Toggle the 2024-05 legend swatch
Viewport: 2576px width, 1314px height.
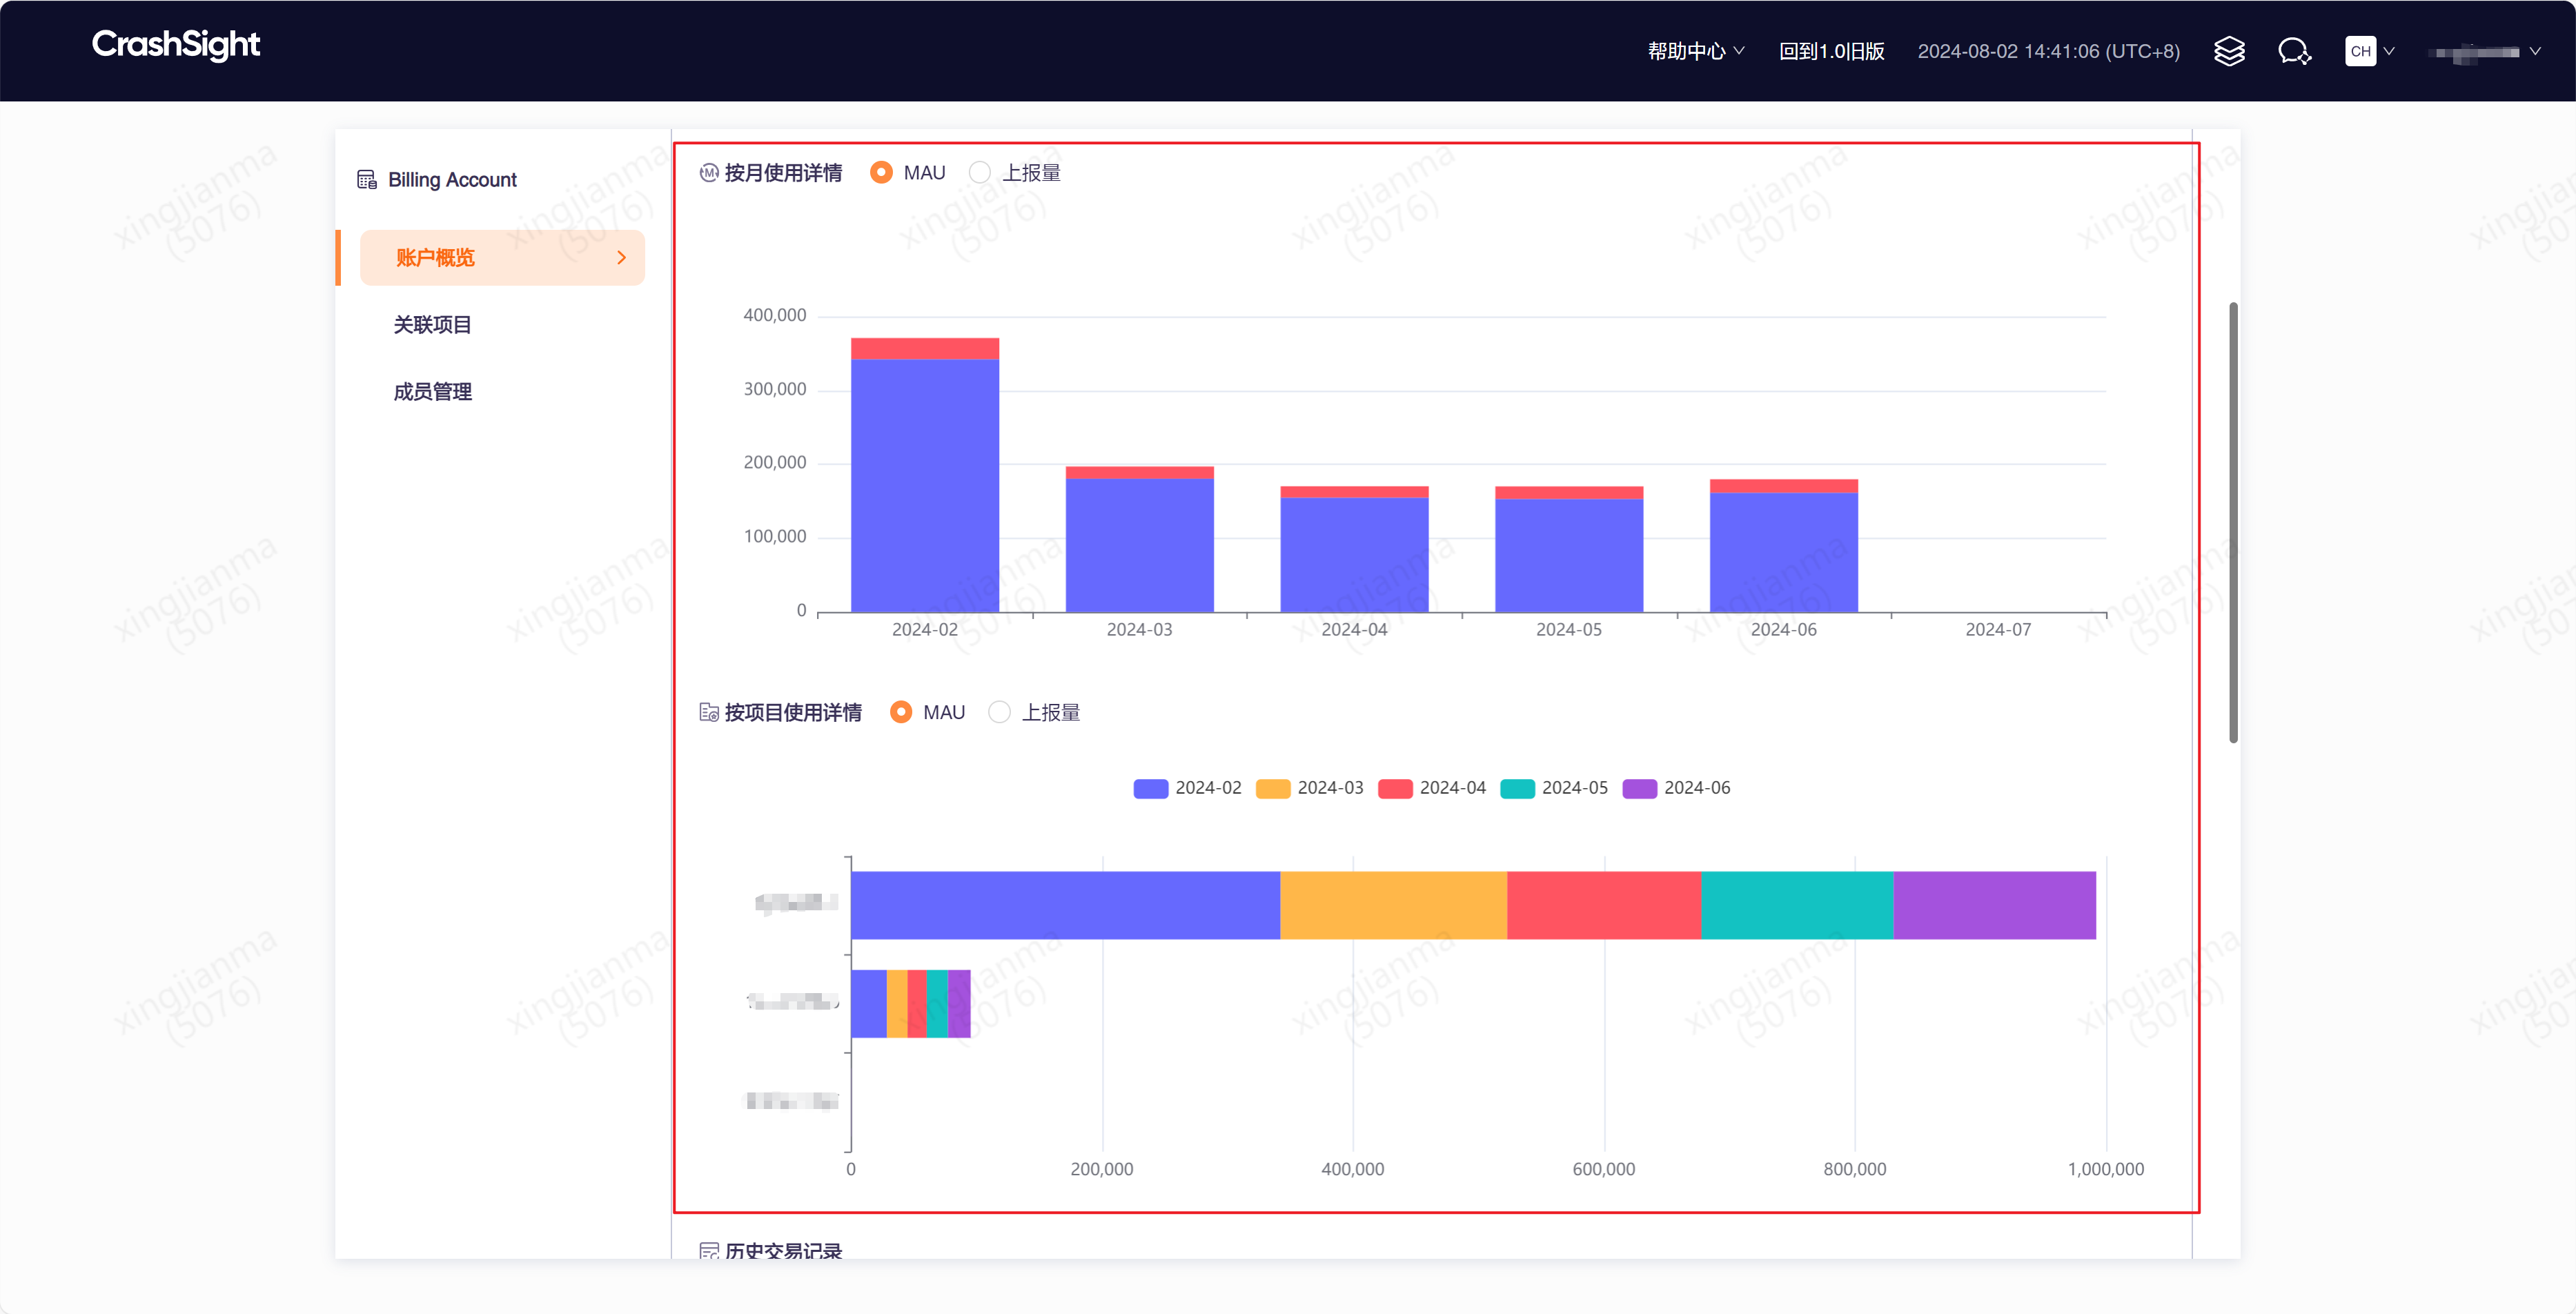click(1517, 788)
